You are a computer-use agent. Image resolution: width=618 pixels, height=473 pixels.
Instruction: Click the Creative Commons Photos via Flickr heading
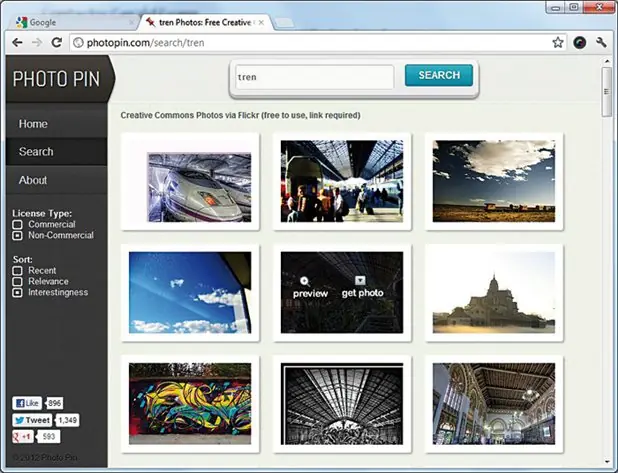[x=240, y=115]
